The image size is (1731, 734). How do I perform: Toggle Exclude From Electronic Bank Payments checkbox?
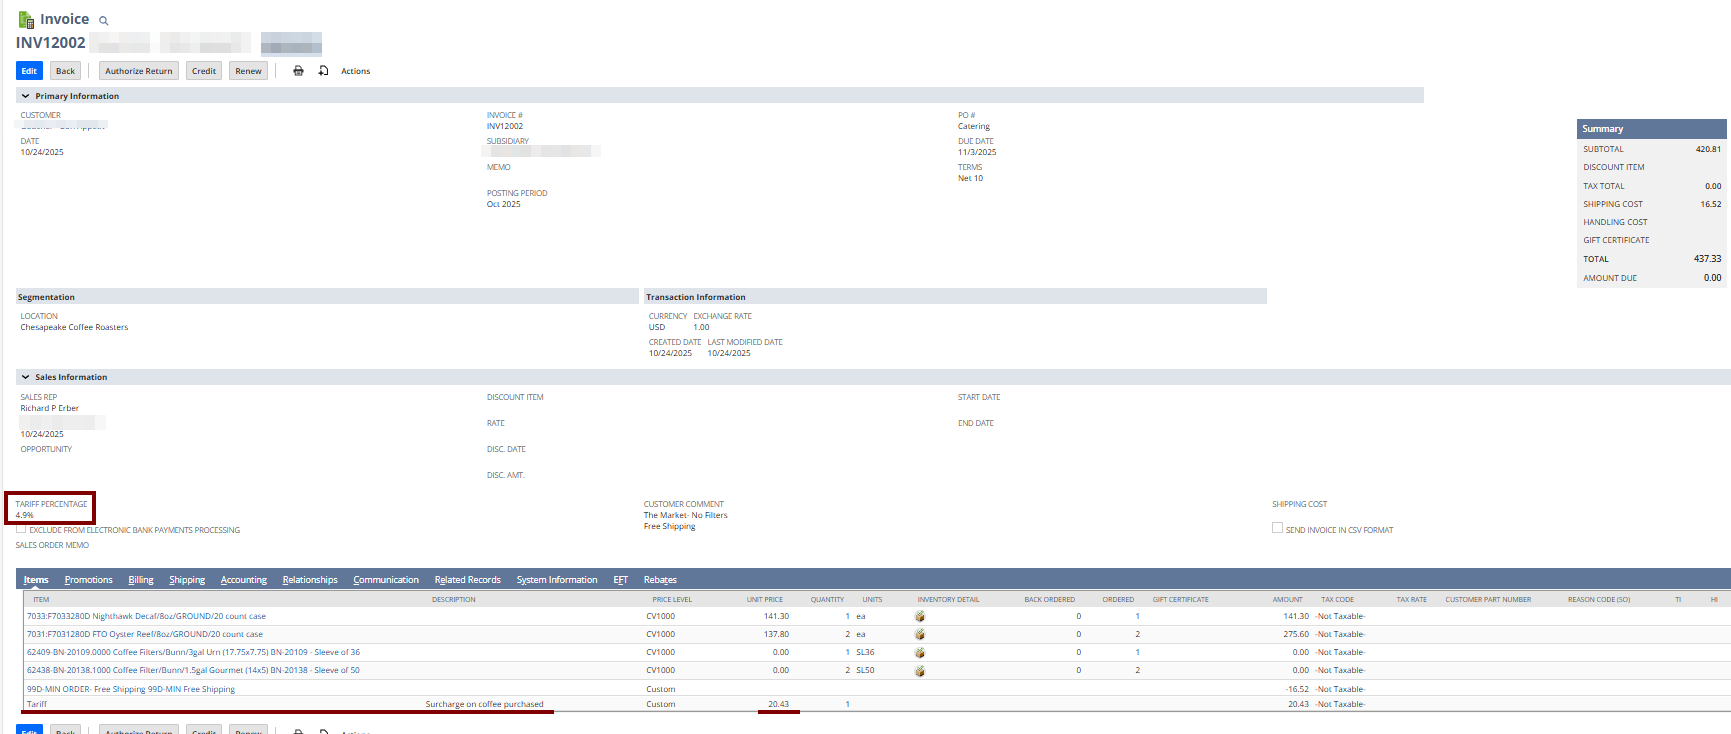pyautogui.click(x=21, y=529)
